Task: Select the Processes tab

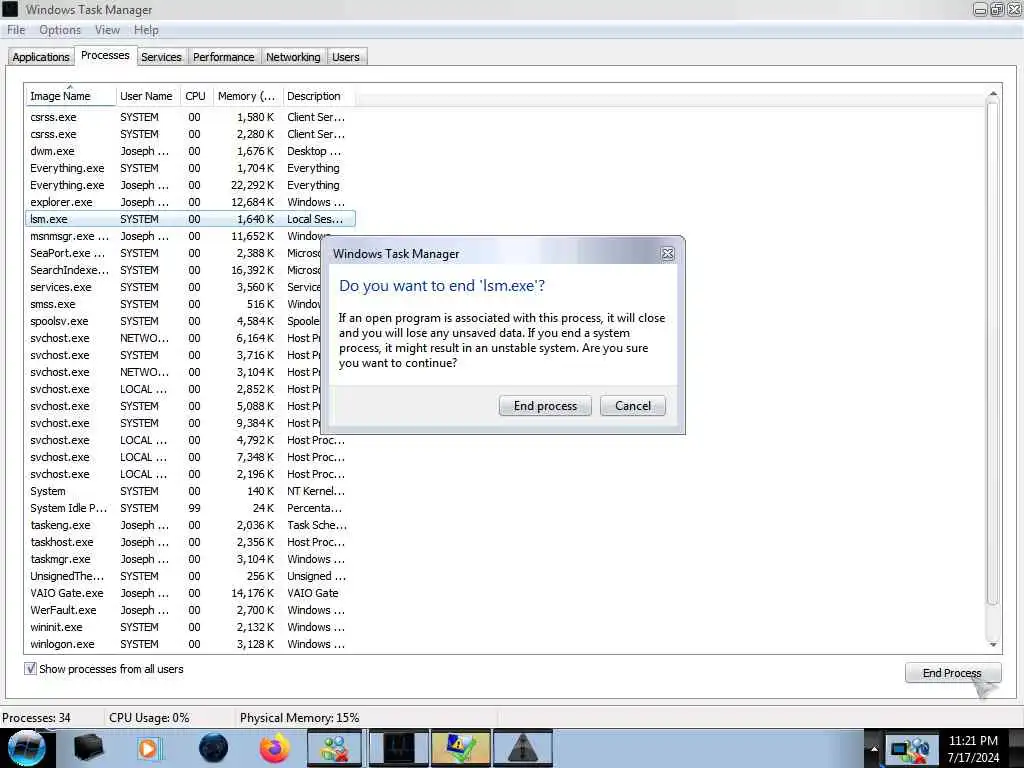Action: tap(105, 56)
